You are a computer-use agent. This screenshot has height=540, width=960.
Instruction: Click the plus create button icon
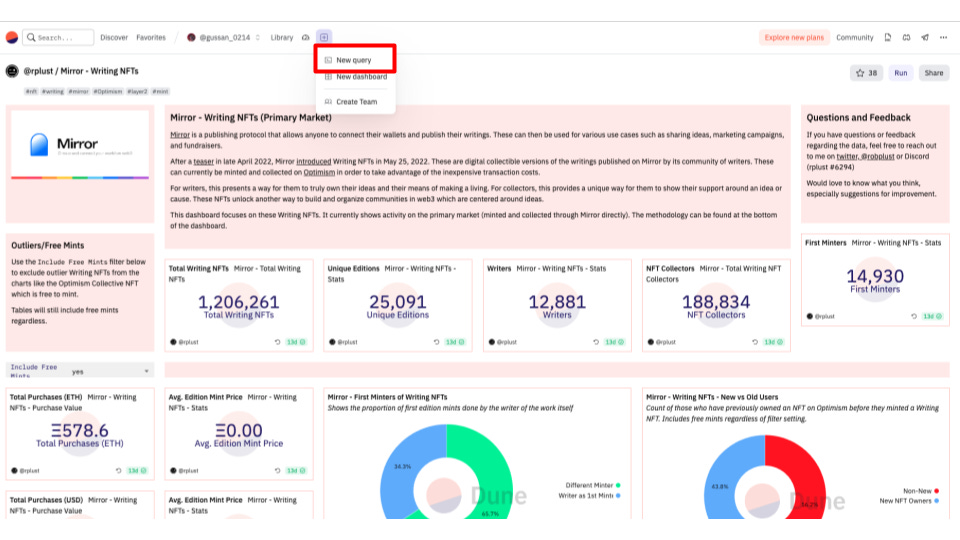(x=324, y=37)
